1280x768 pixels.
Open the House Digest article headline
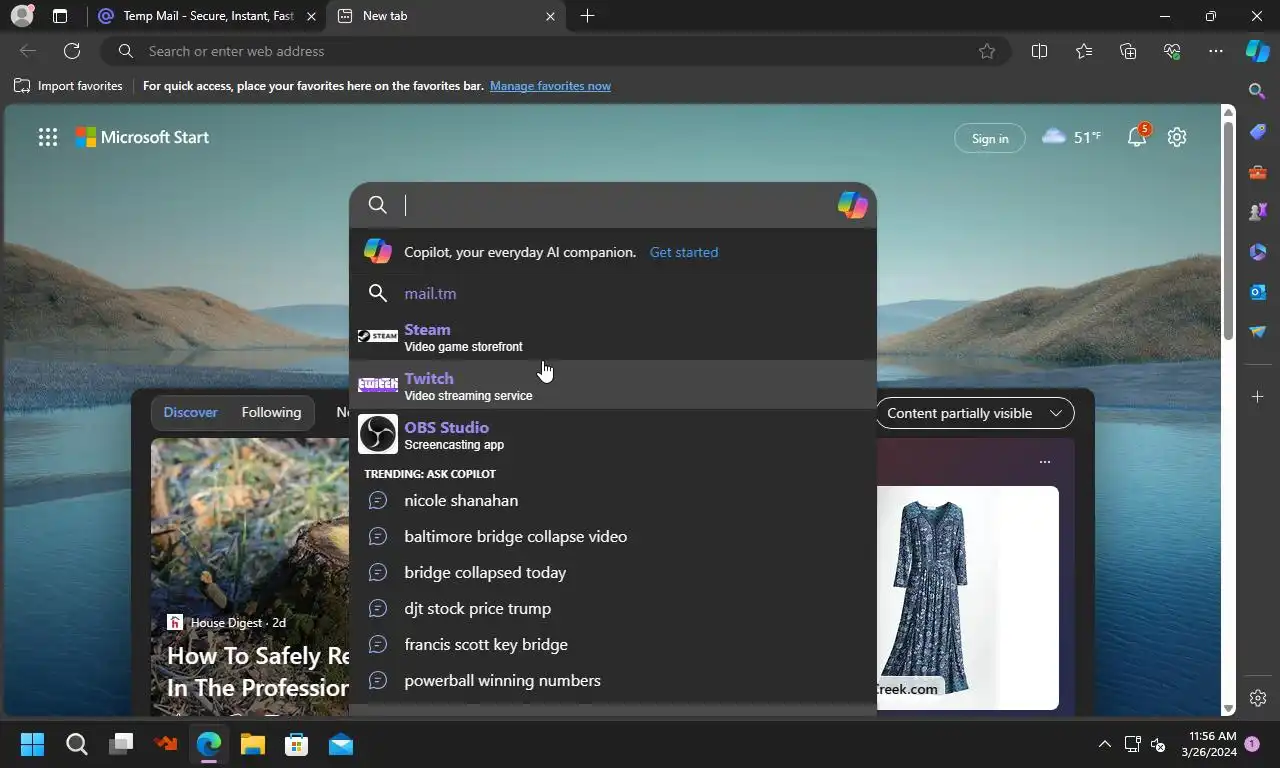pos(258,672)
